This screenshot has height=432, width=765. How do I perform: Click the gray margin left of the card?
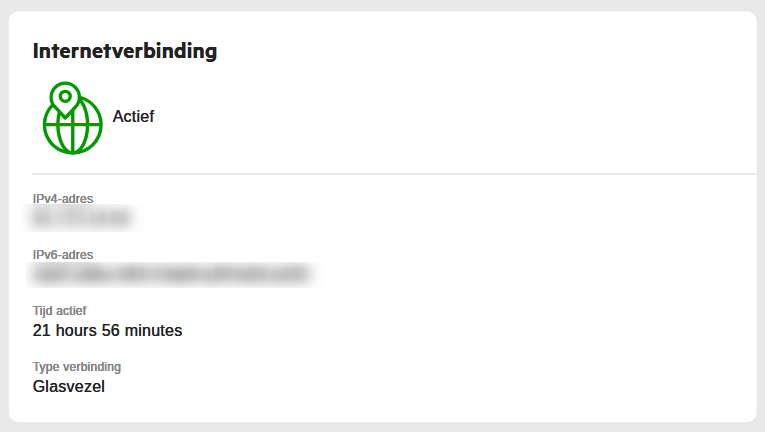click(4, 216)
